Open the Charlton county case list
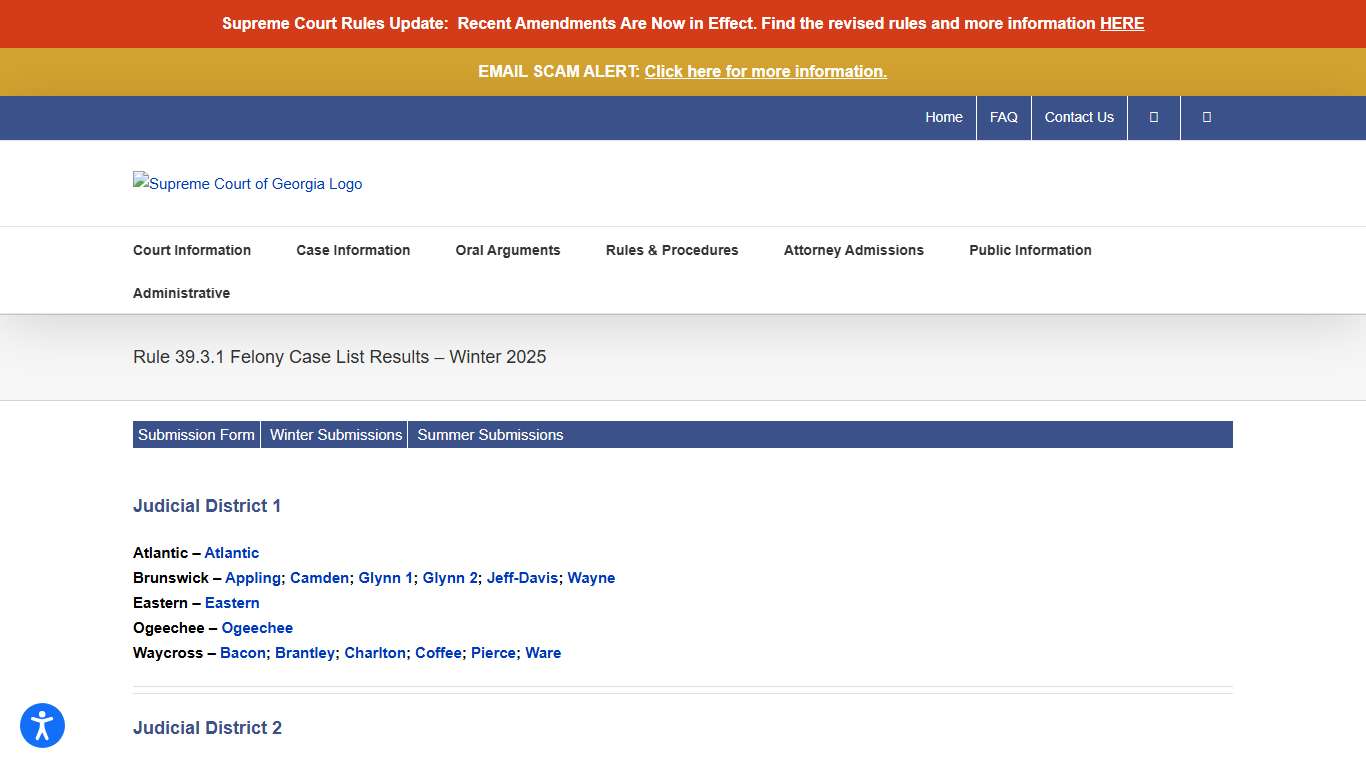 tap(375, 653)
